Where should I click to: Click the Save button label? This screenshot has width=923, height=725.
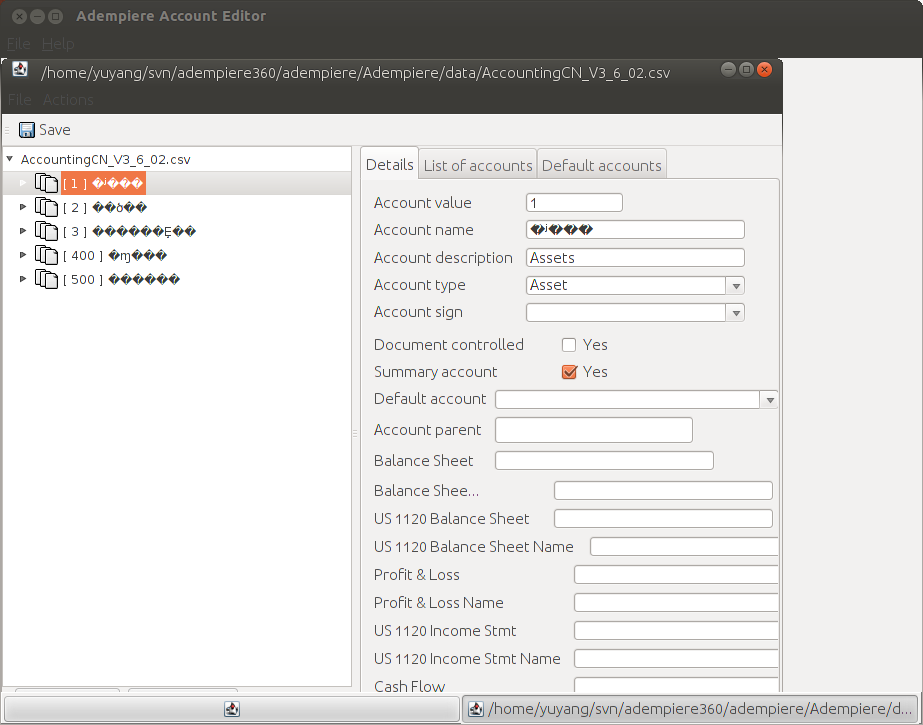click(x=55, y=130)
